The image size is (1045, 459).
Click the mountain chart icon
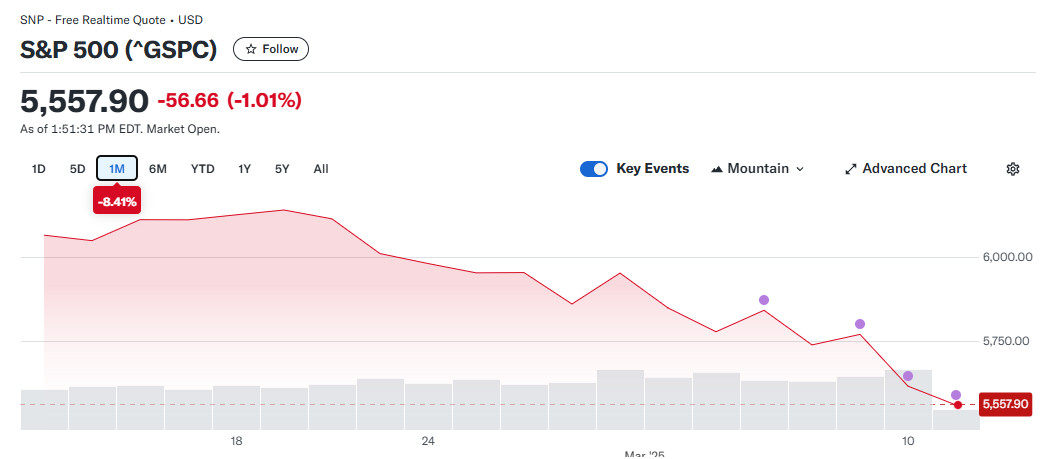pyautogui.click(x=717, y=169)
